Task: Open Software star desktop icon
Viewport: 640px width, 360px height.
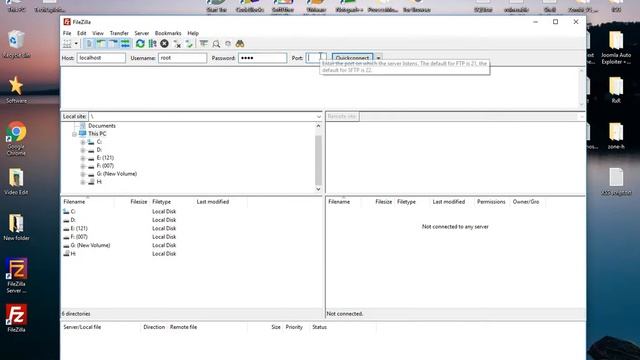Action: pos(16,89)
